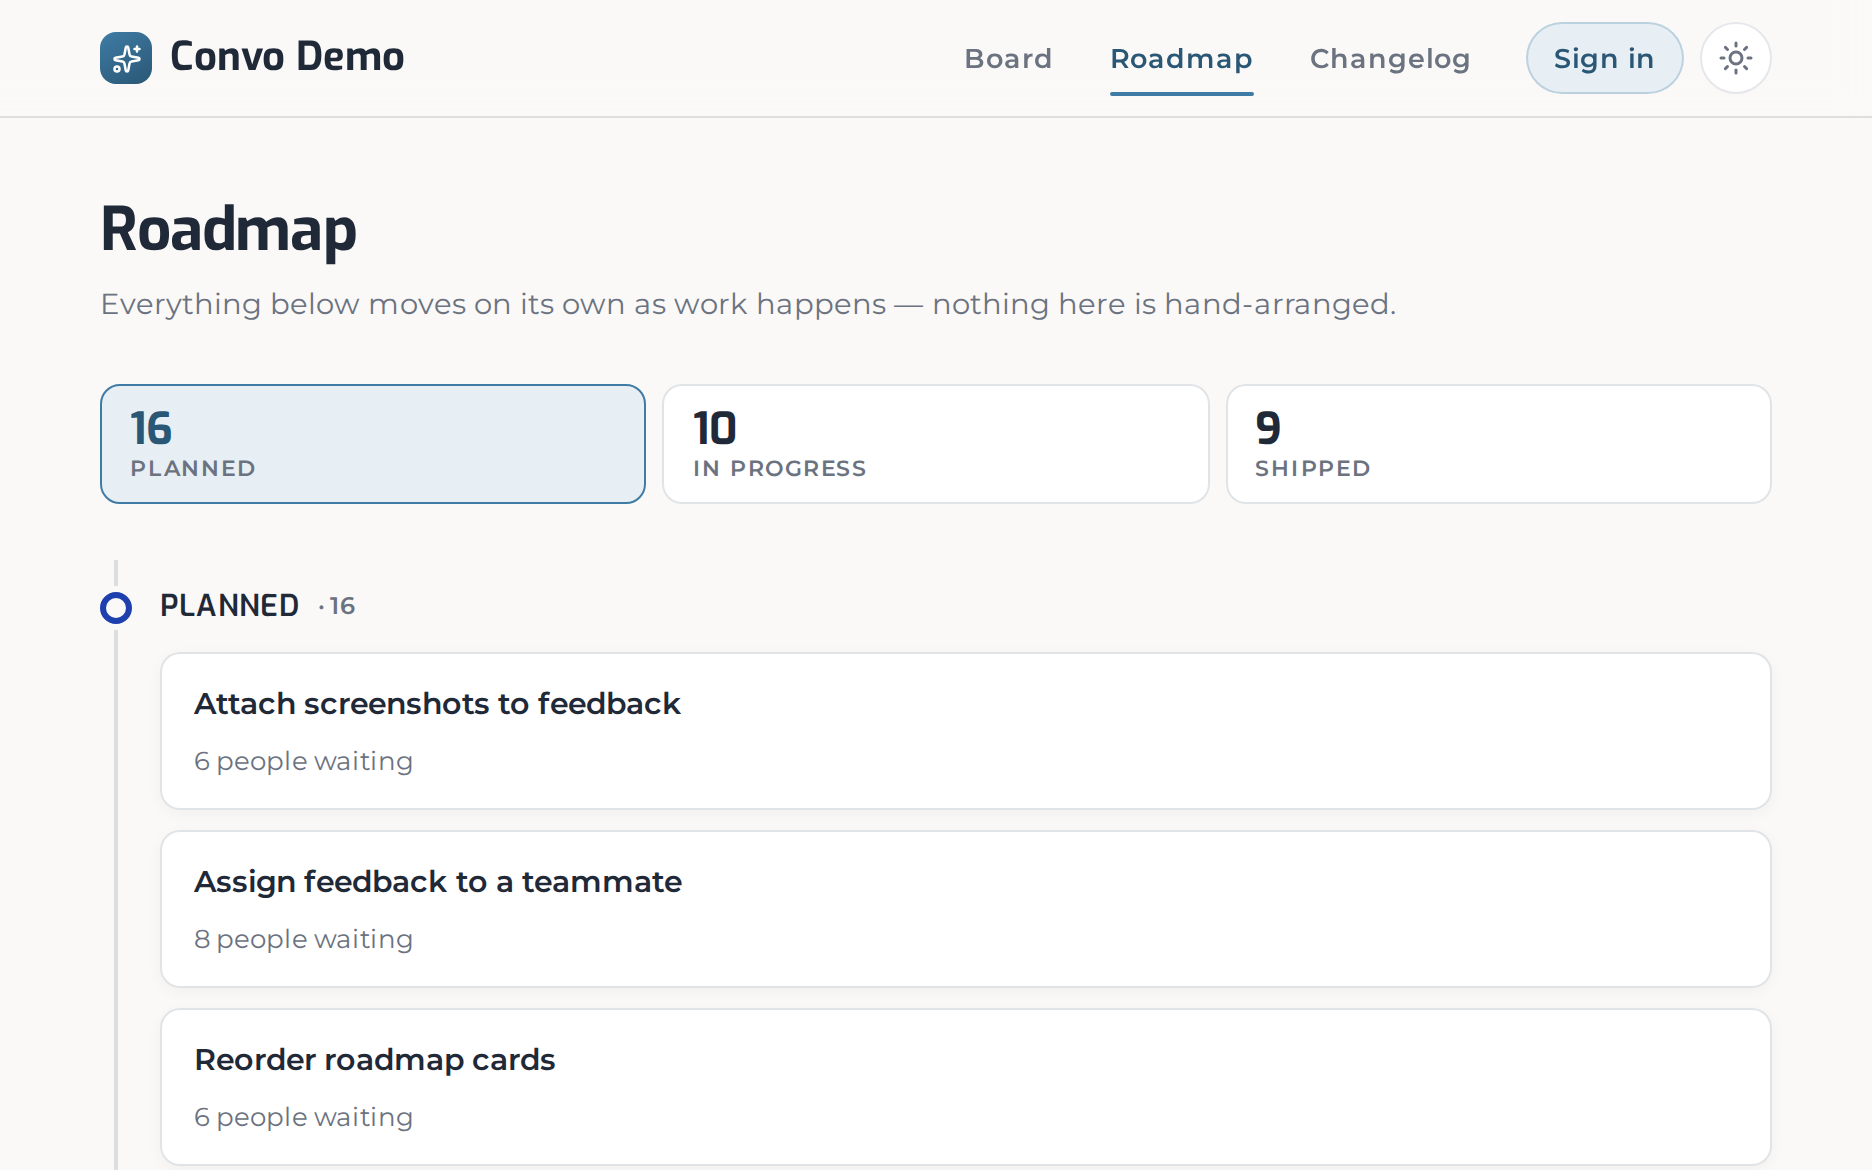Click the 'Everything below moves on its own' subtitle
Screen dimensions: 1872x1170
point(748,304)
